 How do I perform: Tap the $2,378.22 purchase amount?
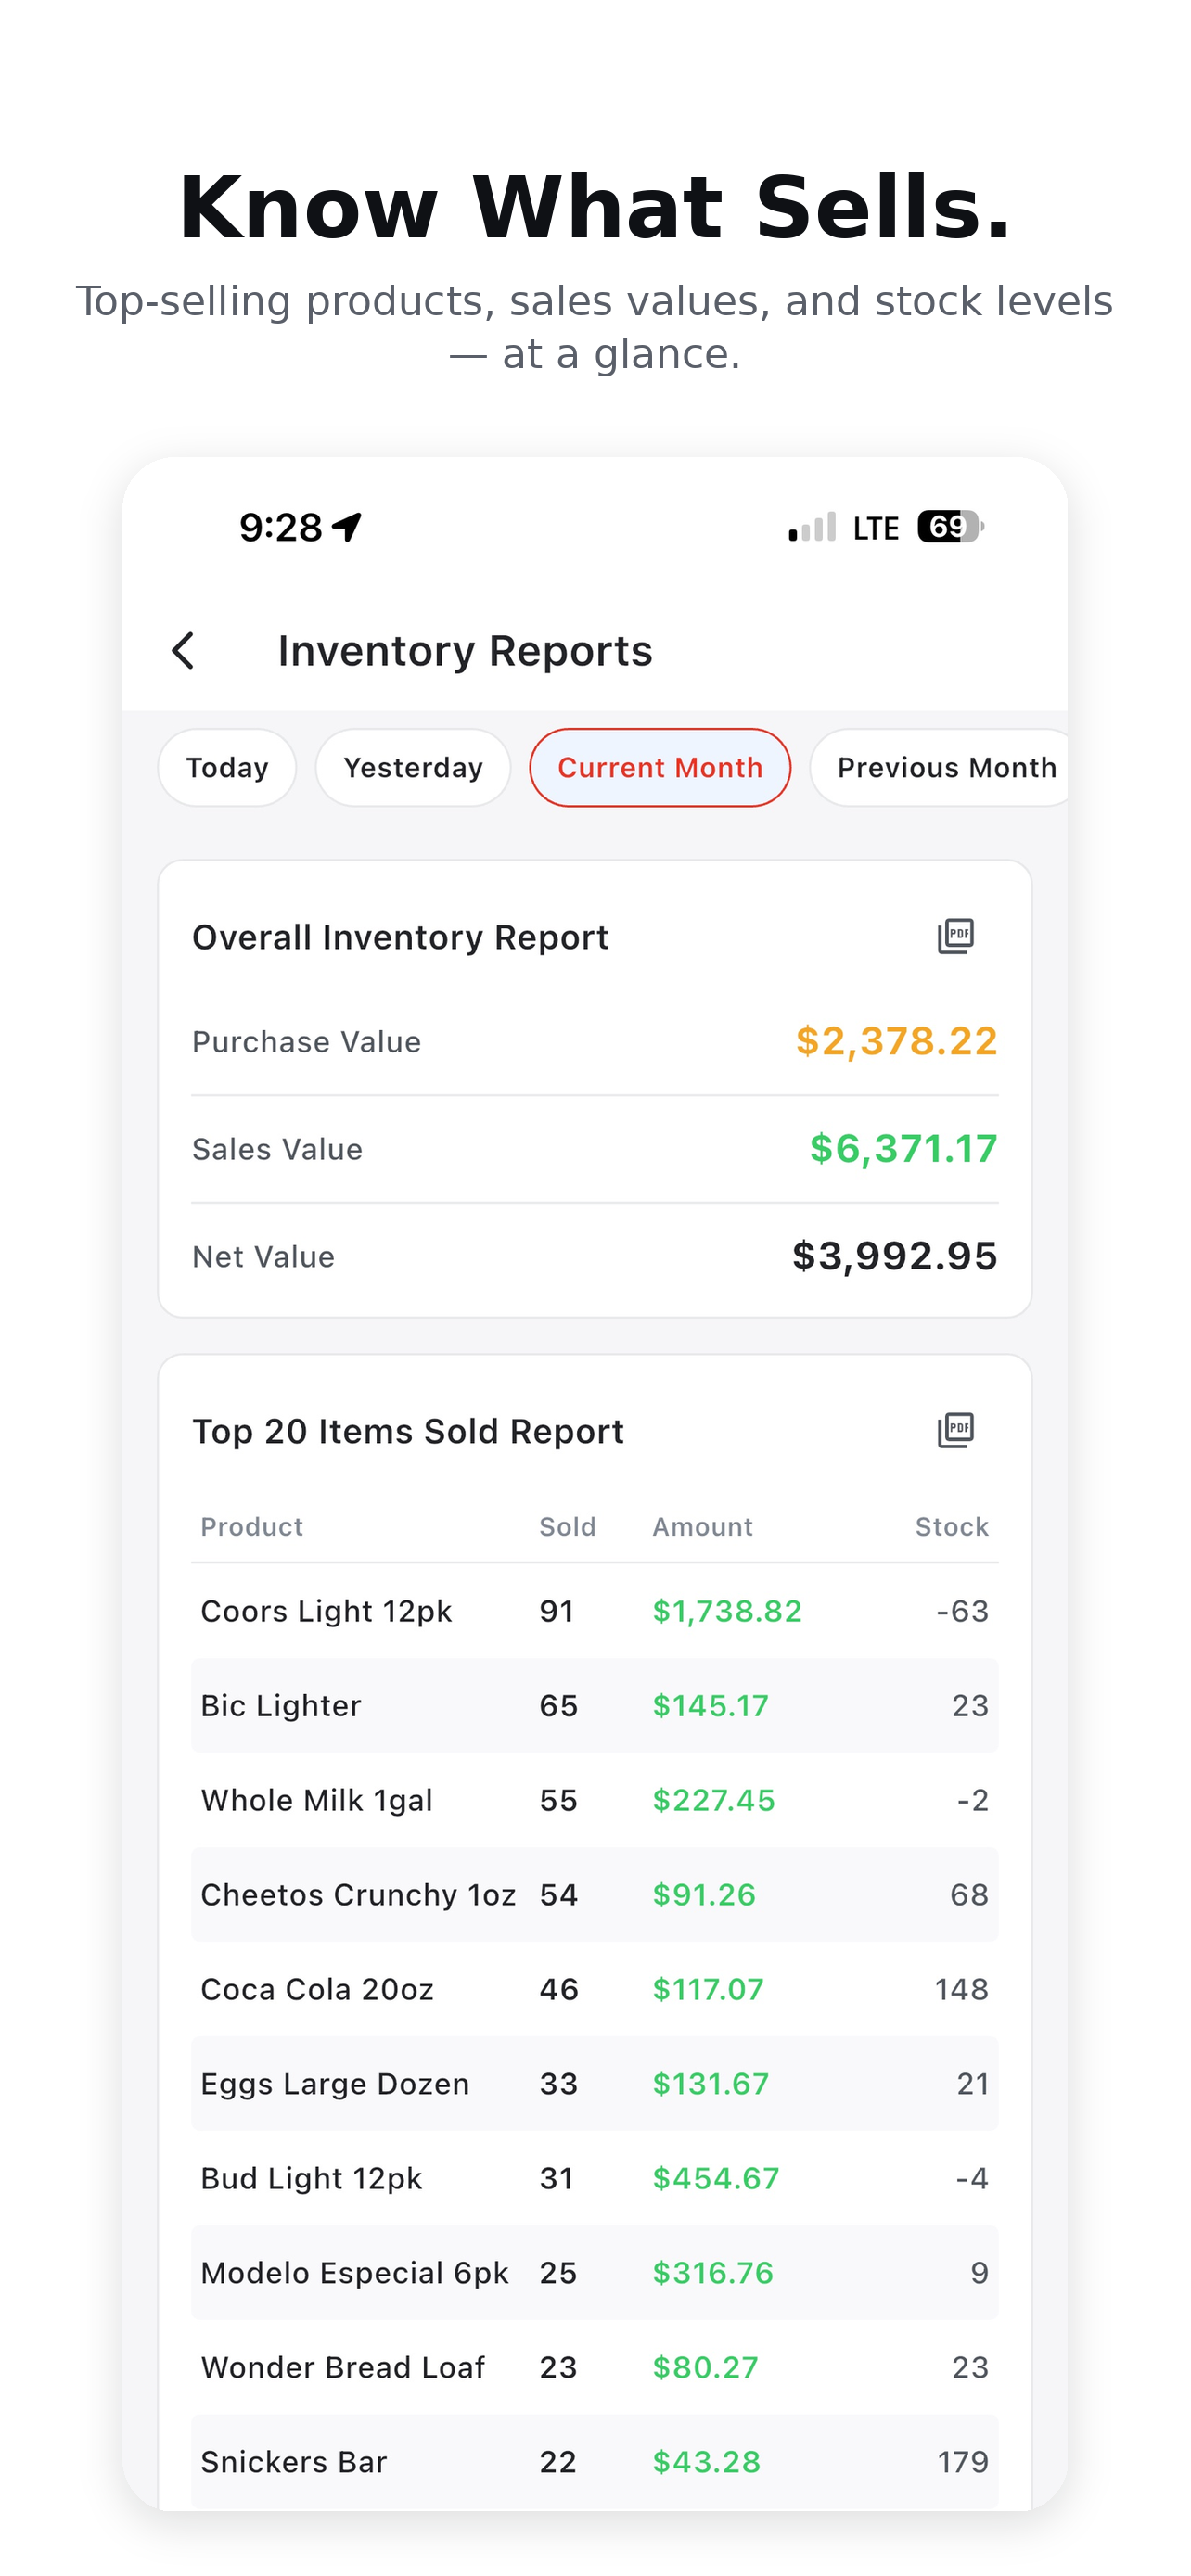pos(897,1041)
